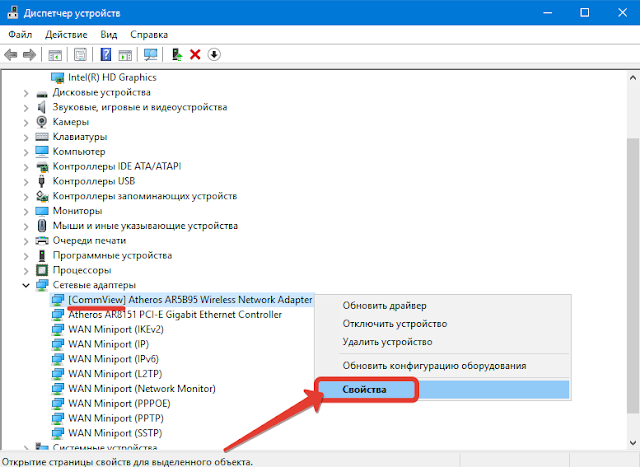Open the Вид menu
Screen dimensions: 640x467
(109, 35)
